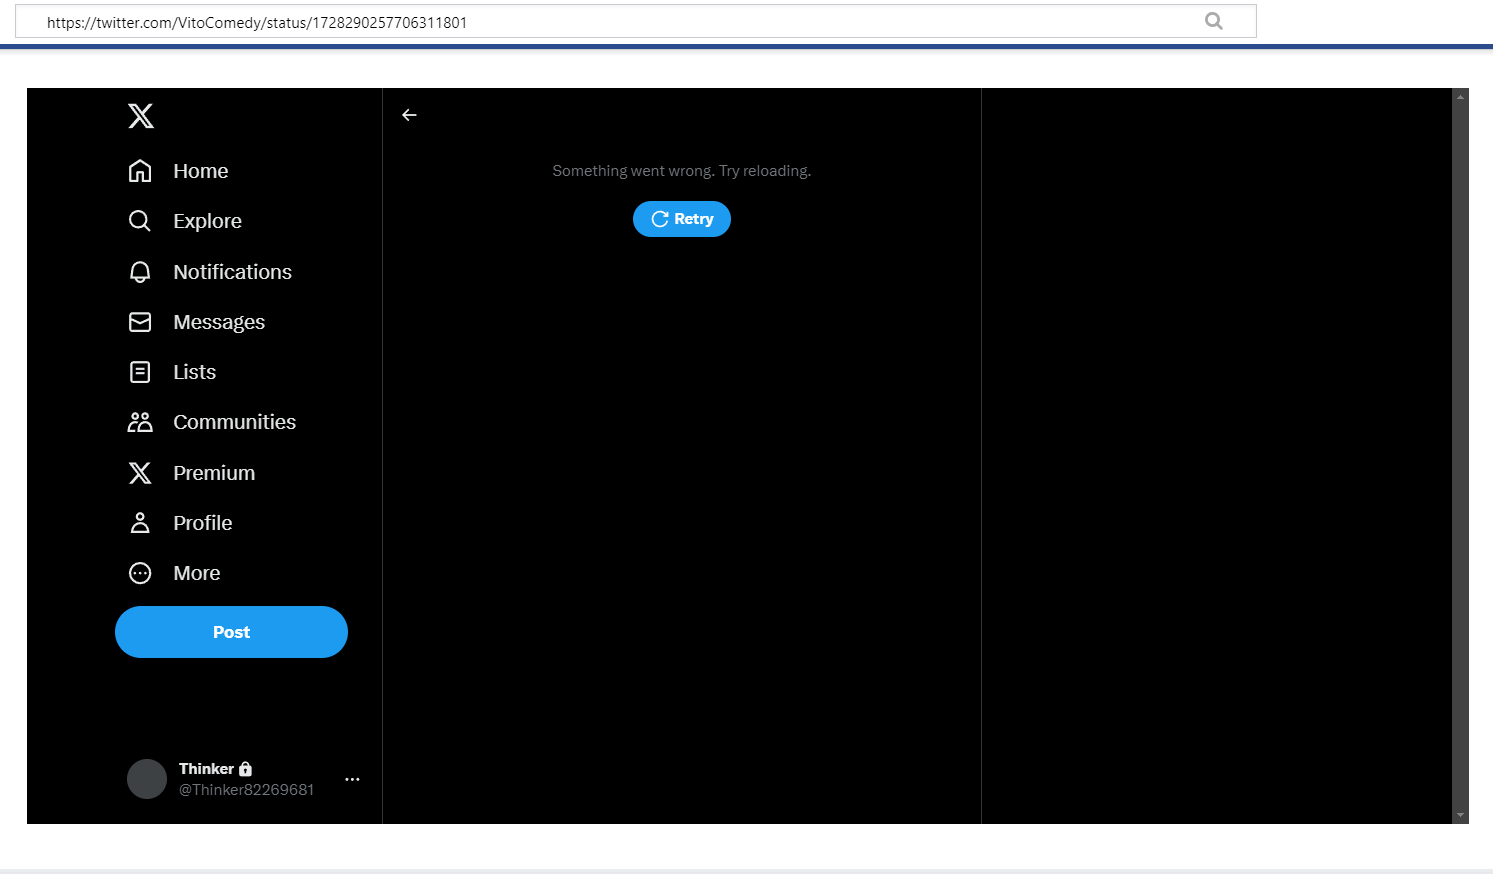Click the Messages envelope icon

(140, 322)
